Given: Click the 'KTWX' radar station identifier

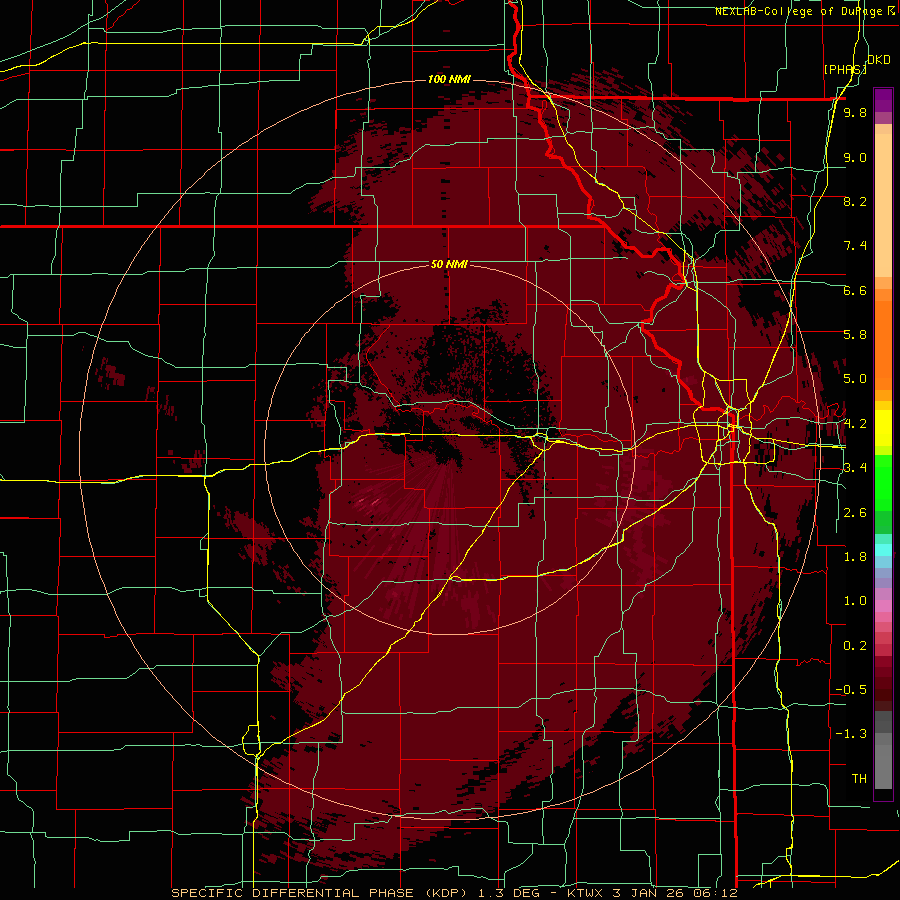Looking at the screenshot, I should coord(585,893).
